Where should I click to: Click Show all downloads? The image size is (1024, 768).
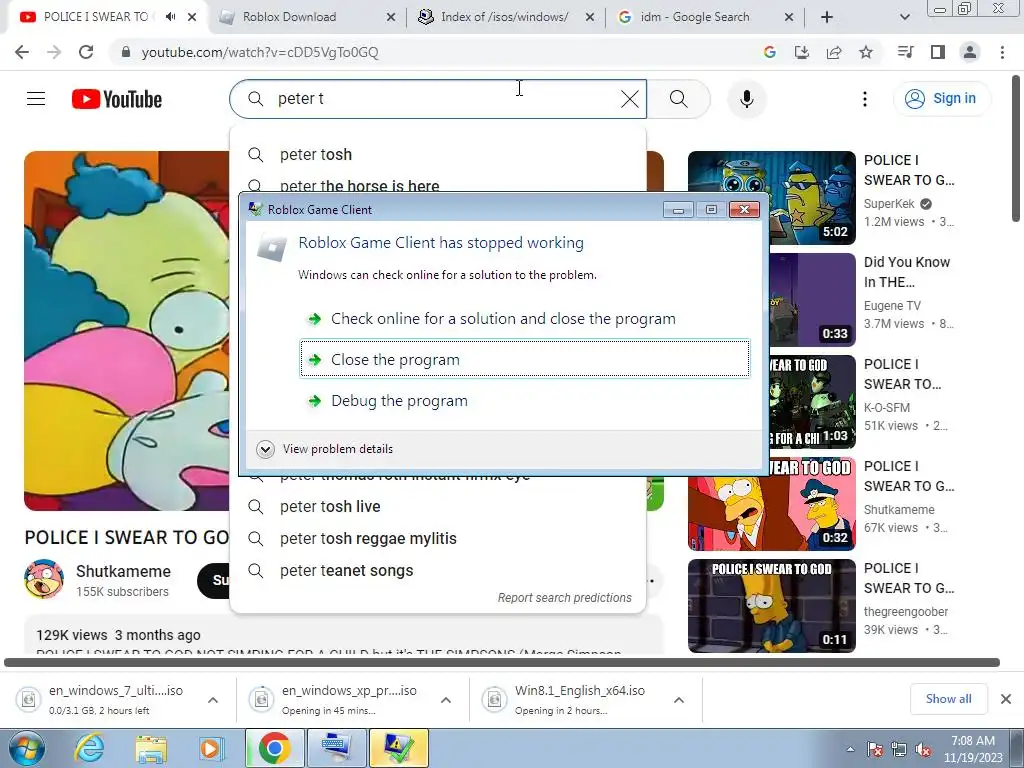tap(948, 699)
